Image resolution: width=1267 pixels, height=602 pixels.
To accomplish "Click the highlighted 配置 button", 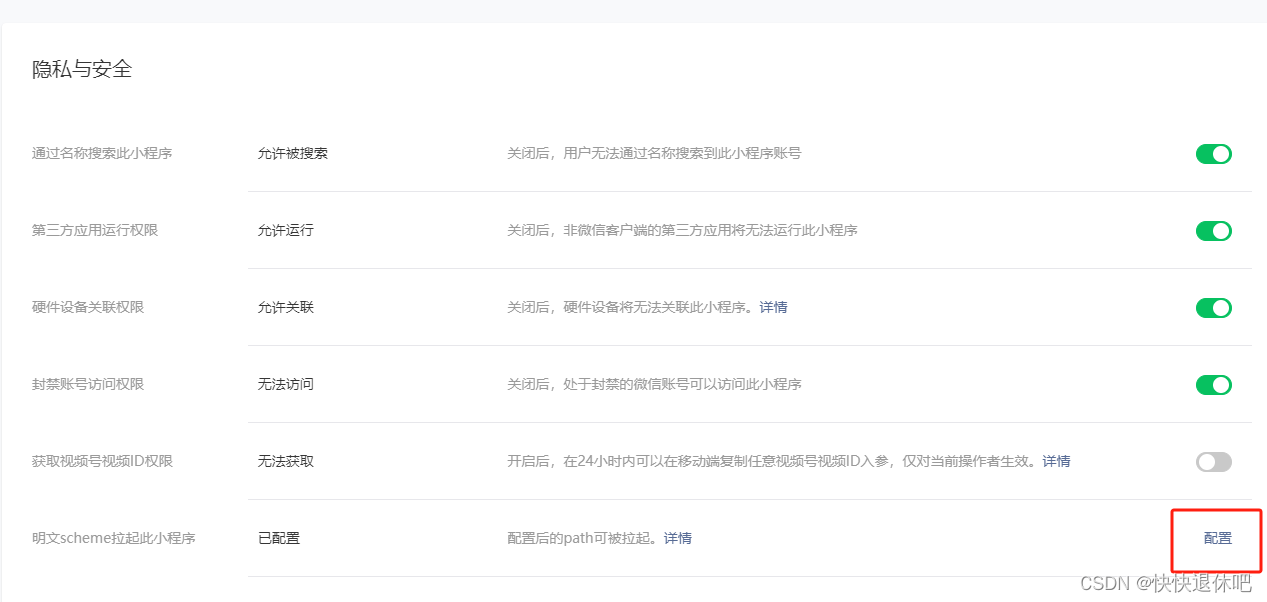I will point(1216,538).
